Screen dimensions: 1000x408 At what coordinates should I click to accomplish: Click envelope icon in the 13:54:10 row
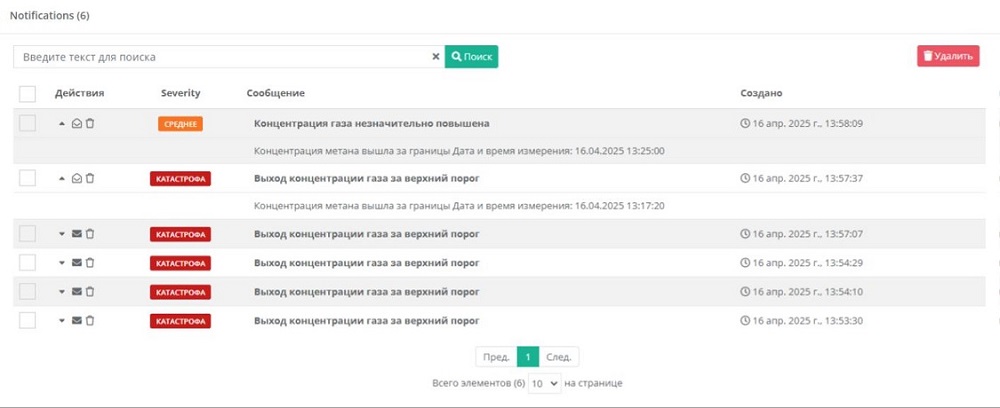pyautogui.click(x=77, y=292)
